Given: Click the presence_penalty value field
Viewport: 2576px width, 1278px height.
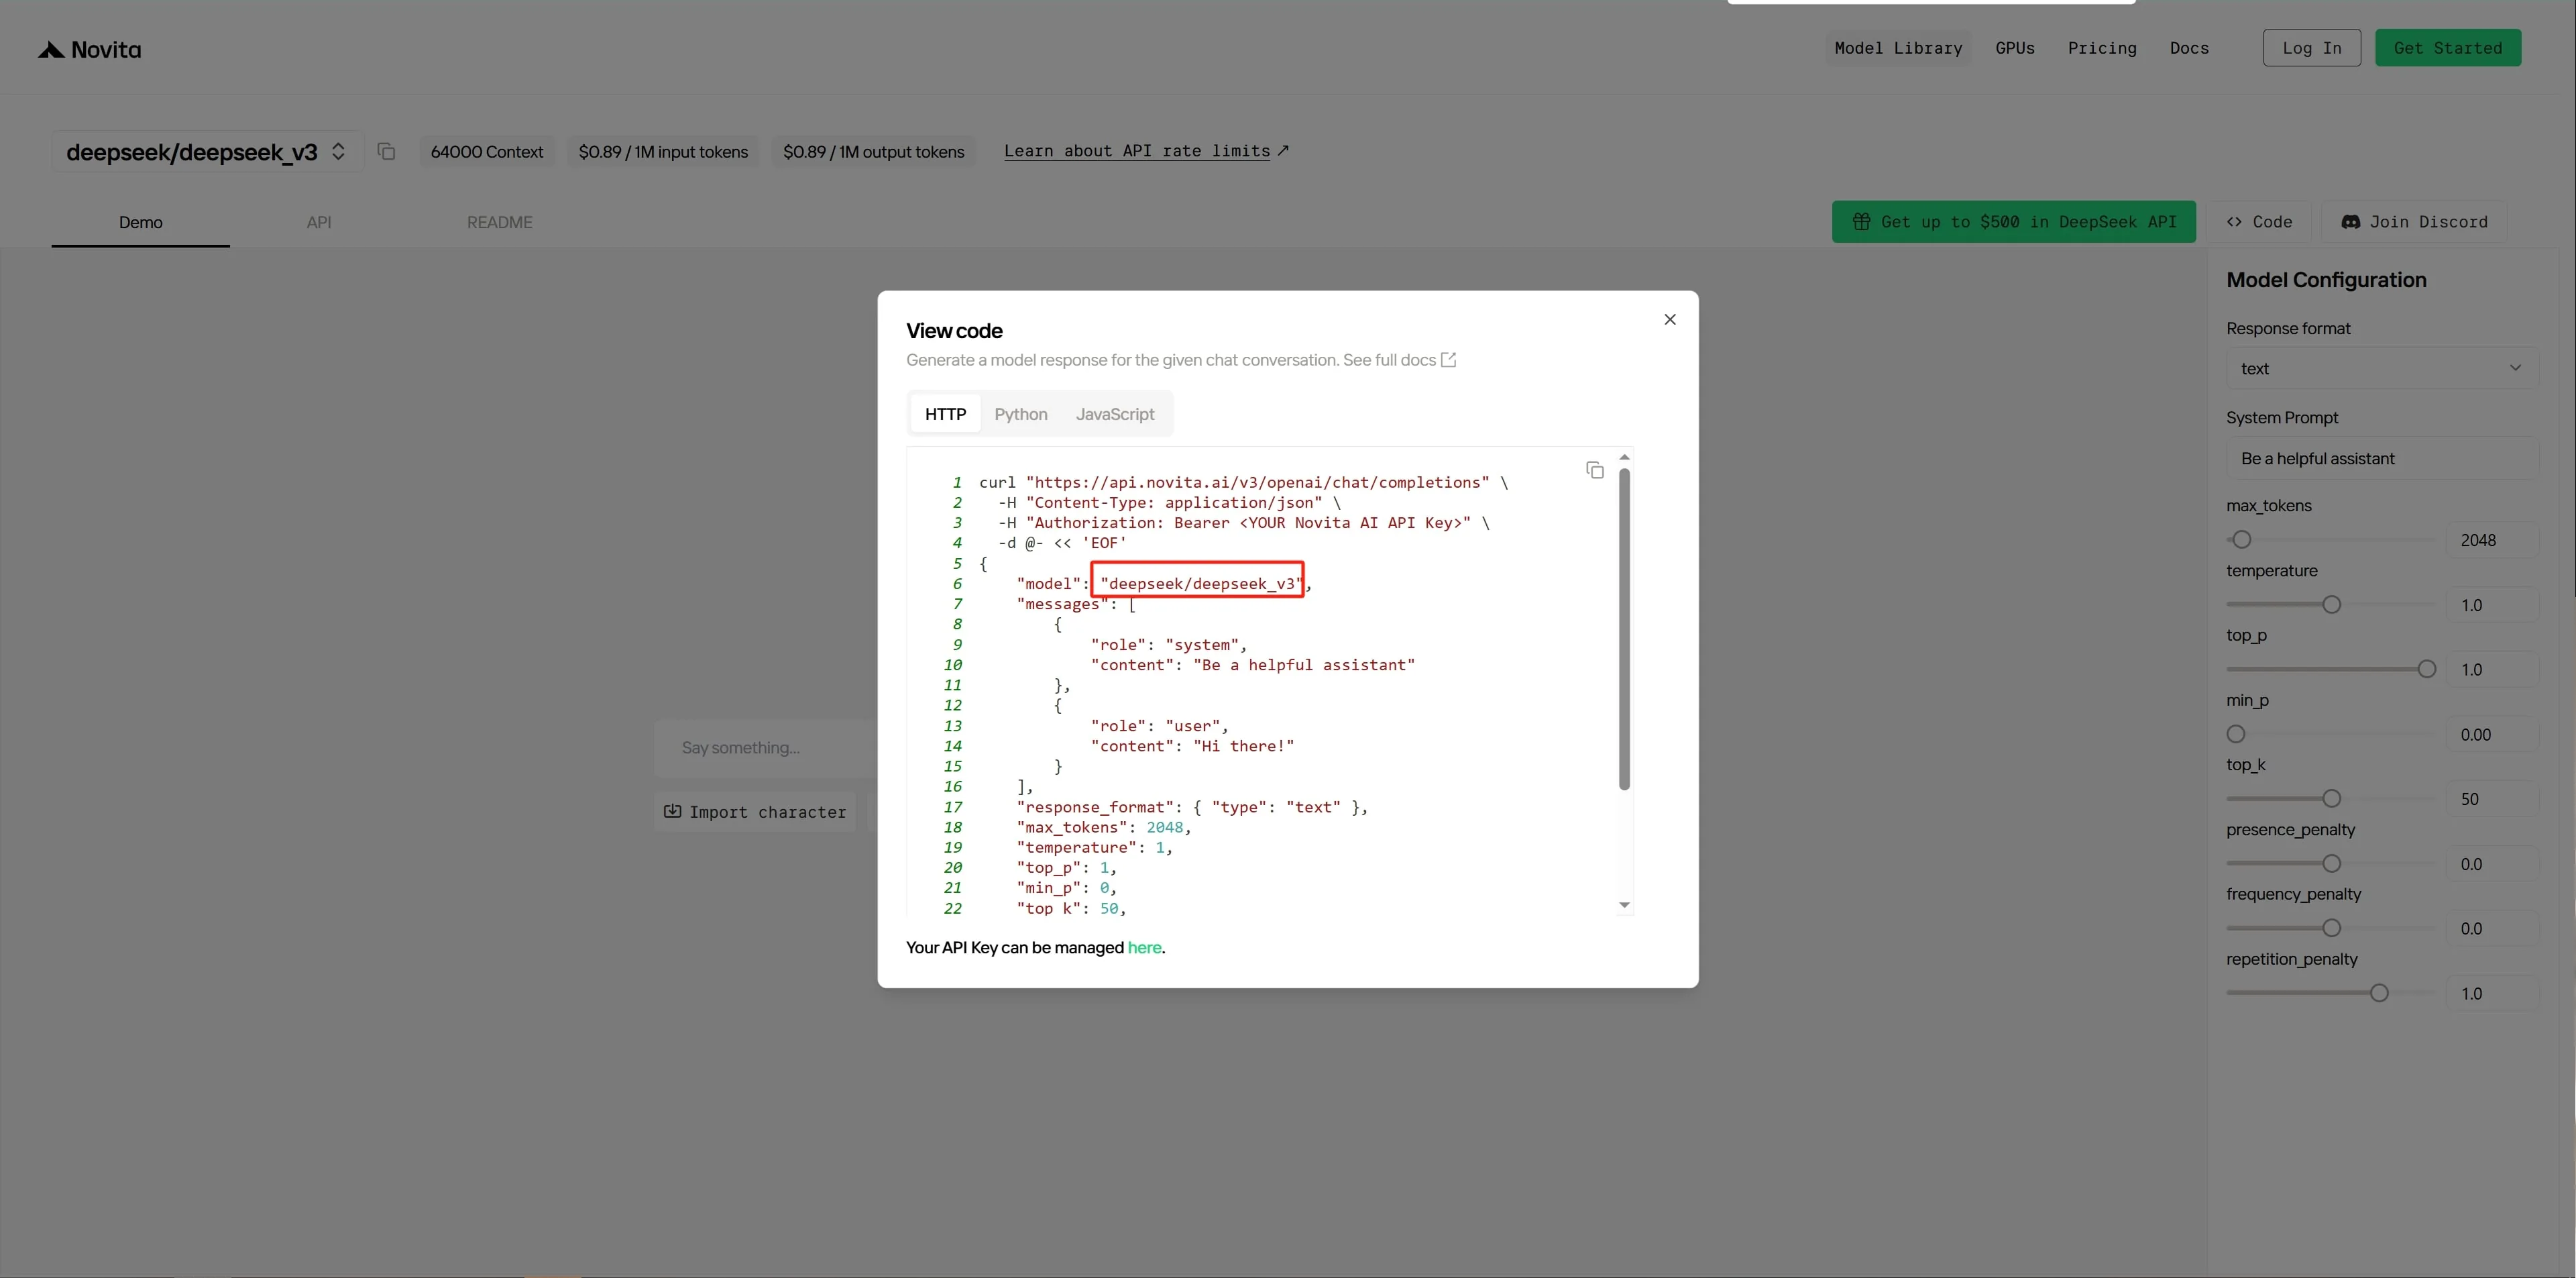Looking at the screenshot, I should point(2491,864).
